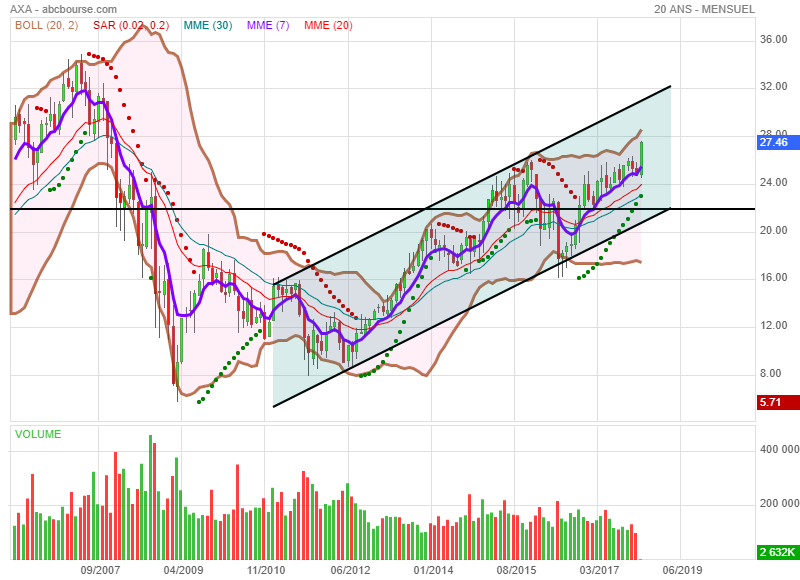Click the 400 000 volume axis label
Image resolution: width=800 pixels, height=580 pixels.
pos(780,449)
